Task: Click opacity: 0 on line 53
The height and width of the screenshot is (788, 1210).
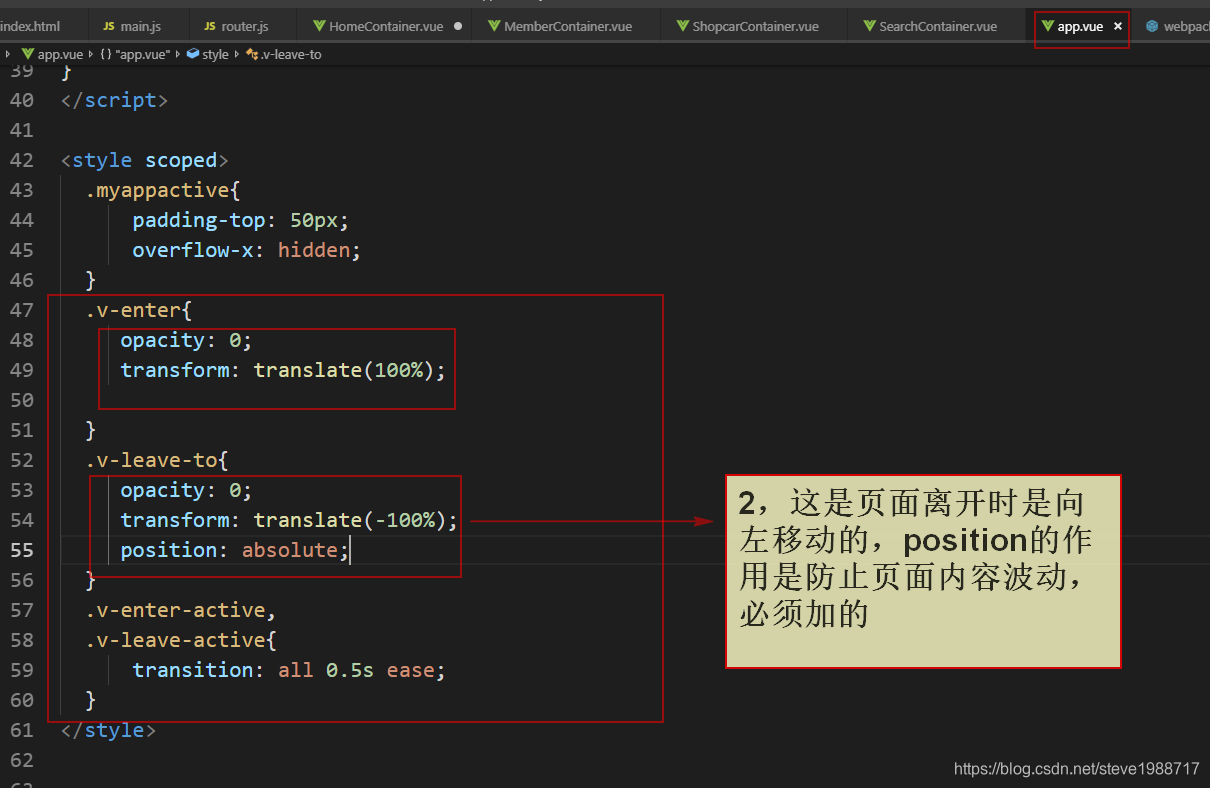Action: tap(187, 490)
